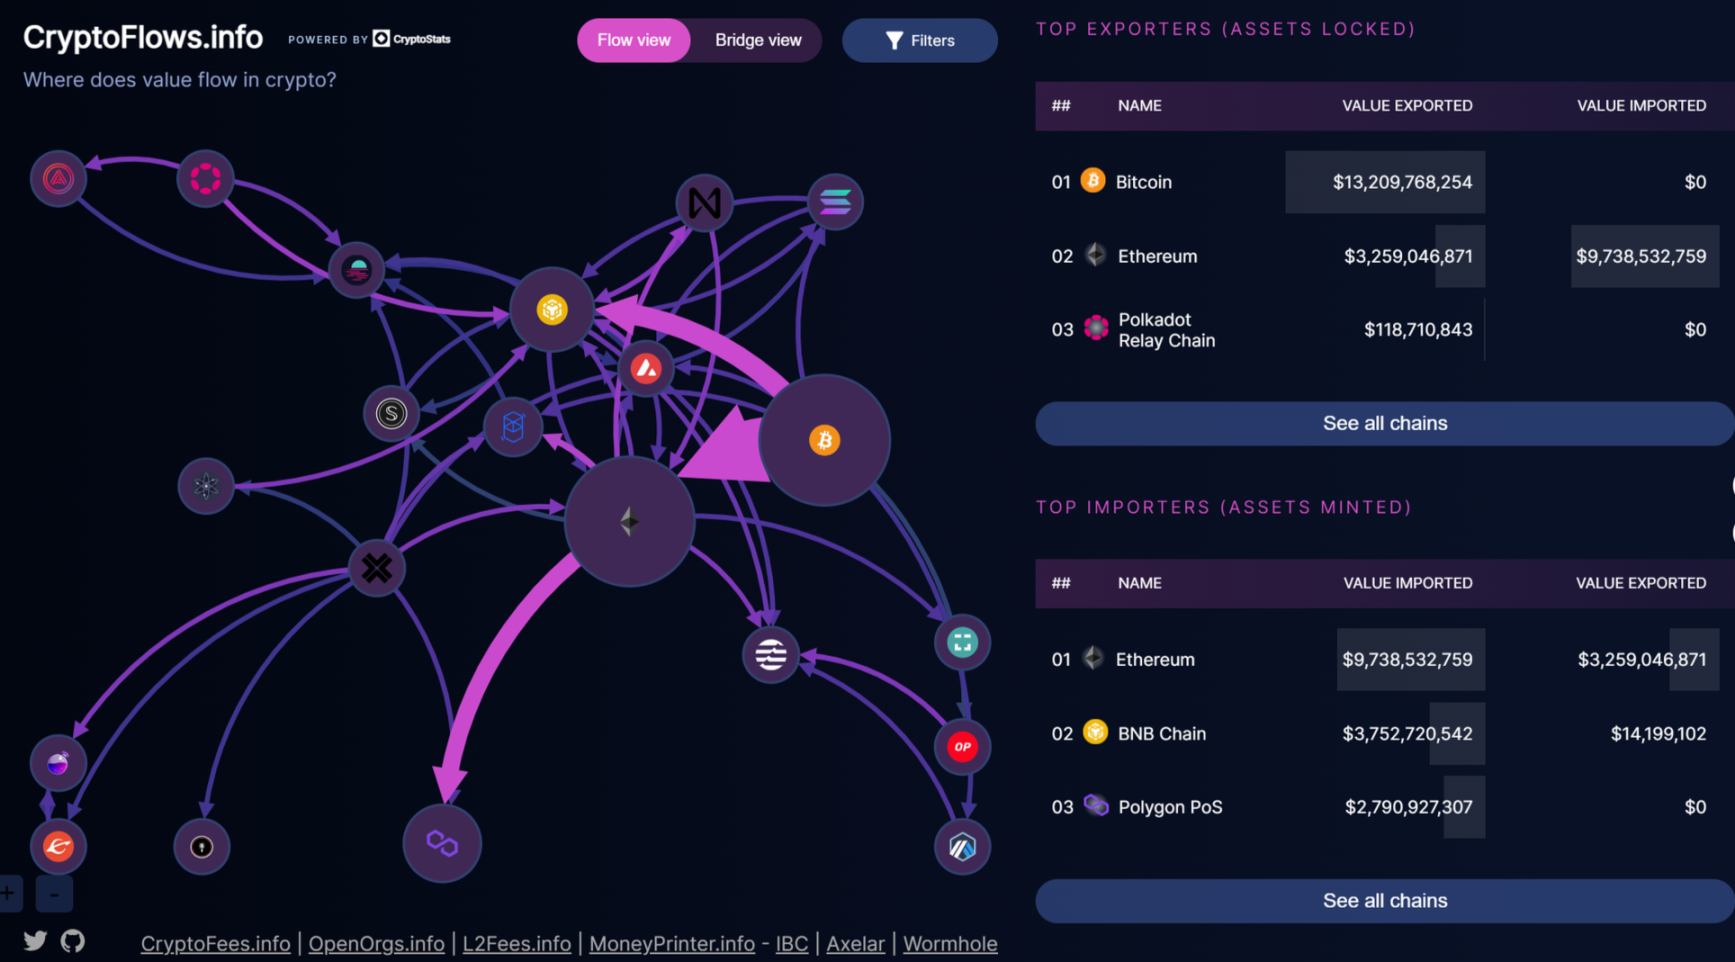1735x962 pixels.
Task: Select the BNB Chain row in Top Importers
Action: [x=1385, y=733]
